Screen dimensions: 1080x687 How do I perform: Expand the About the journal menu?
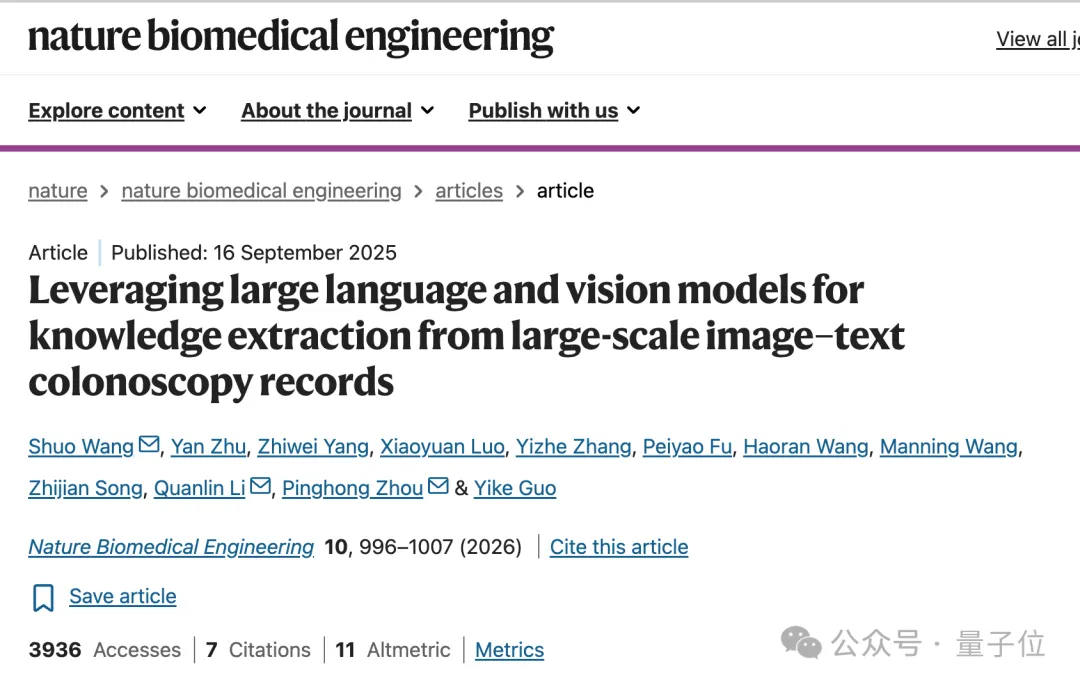pos(338,111)
